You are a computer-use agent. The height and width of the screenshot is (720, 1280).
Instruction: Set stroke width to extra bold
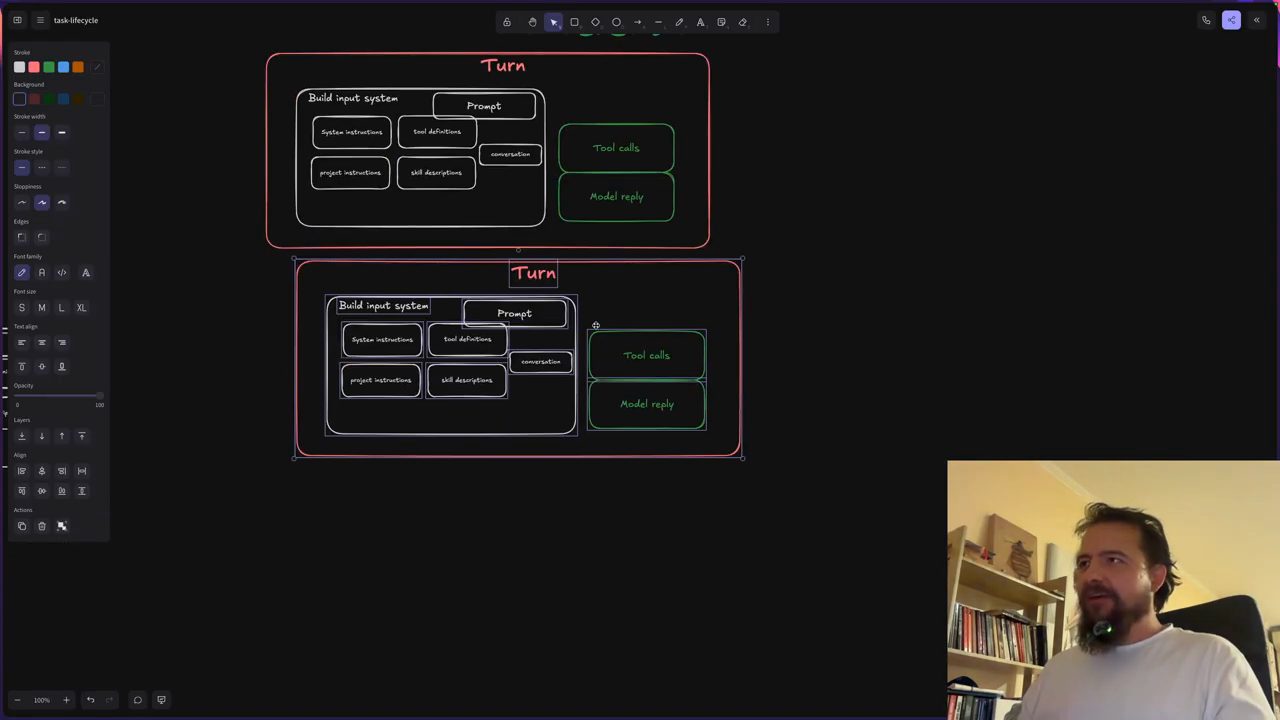coord(62,132)
